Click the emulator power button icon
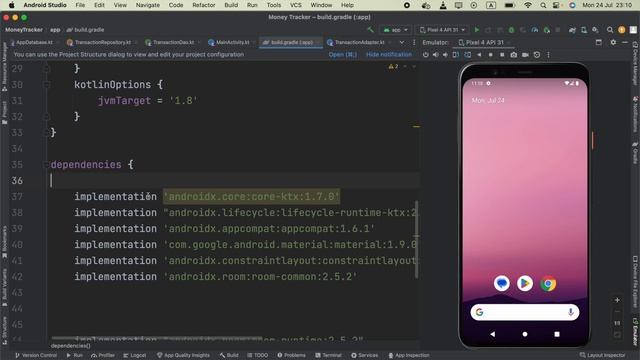This screenshot has width=640, height=360. [426, 55]
